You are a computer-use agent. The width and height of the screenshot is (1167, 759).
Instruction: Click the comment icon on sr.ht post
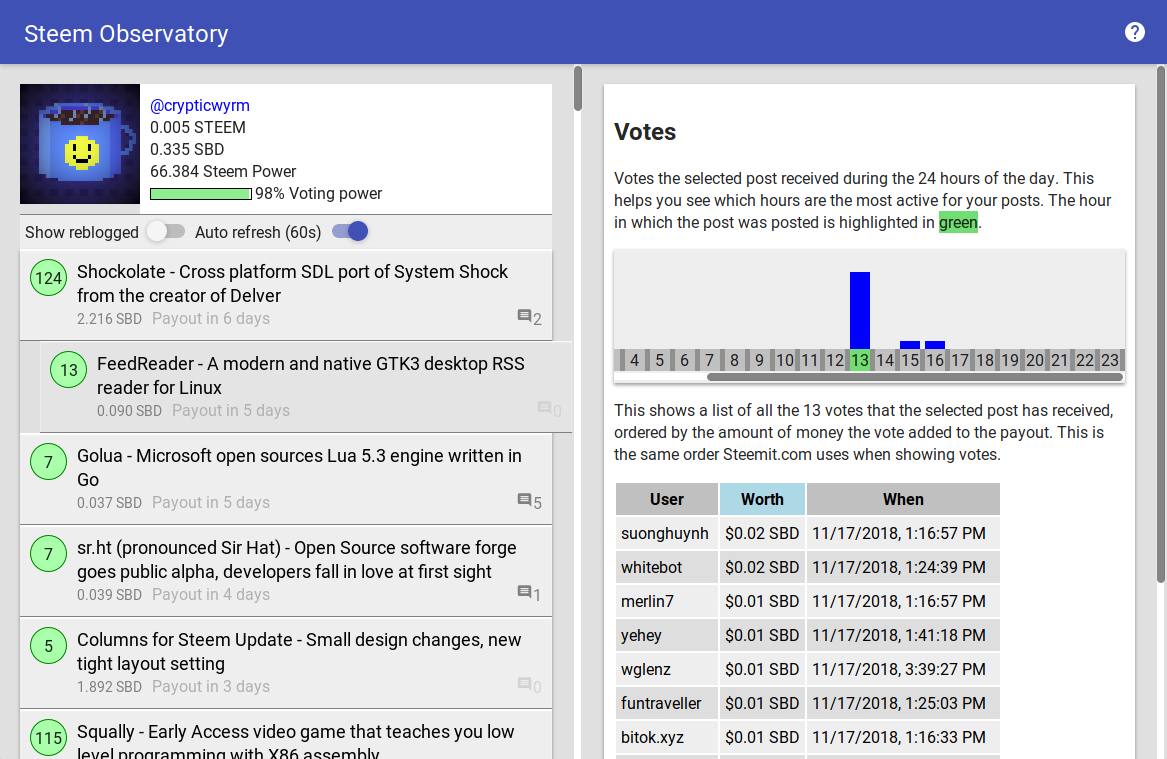pyautogui.click(x=524, y=592)
